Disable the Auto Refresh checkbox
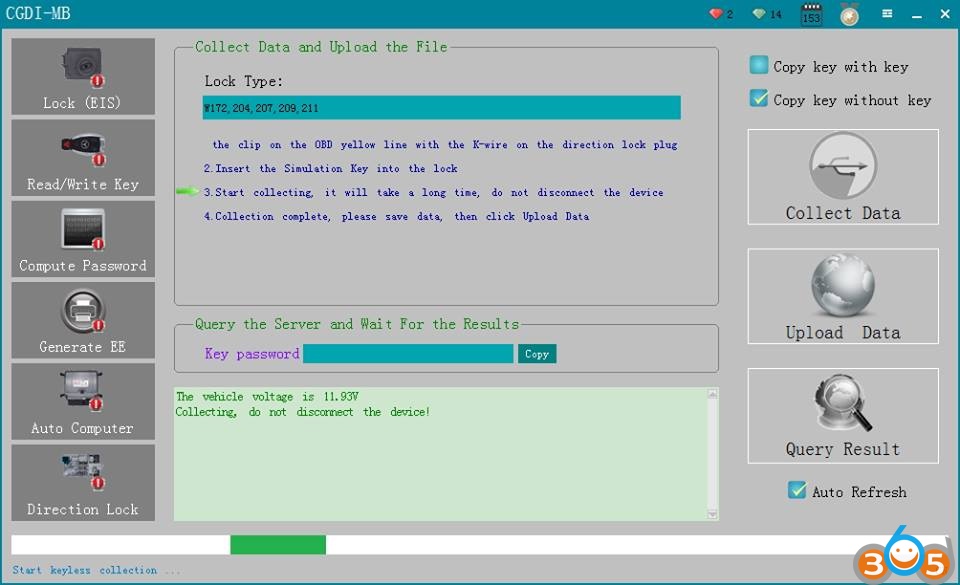 pyautogui.click(x=797, y=491)
